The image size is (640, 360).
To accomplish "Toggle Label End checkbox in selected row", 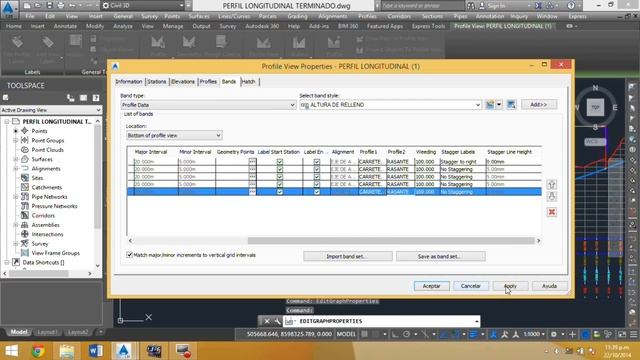I will tap(316, 192).
